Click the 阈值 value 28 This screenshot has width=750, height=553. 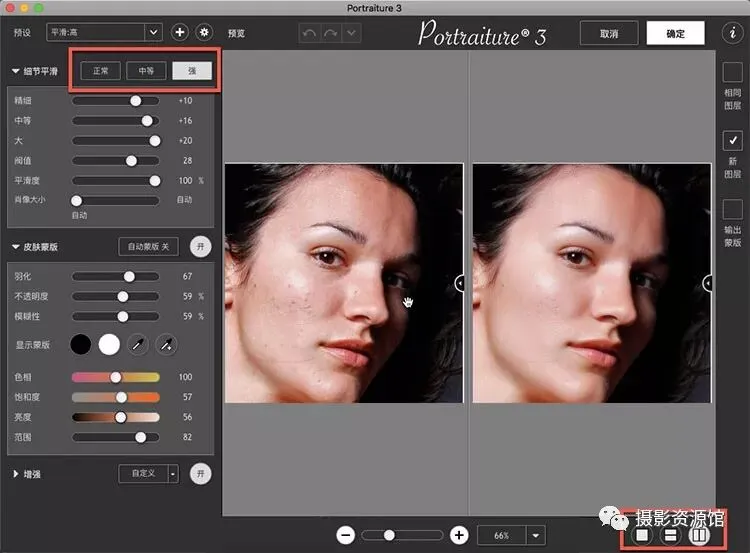[188, 161]
